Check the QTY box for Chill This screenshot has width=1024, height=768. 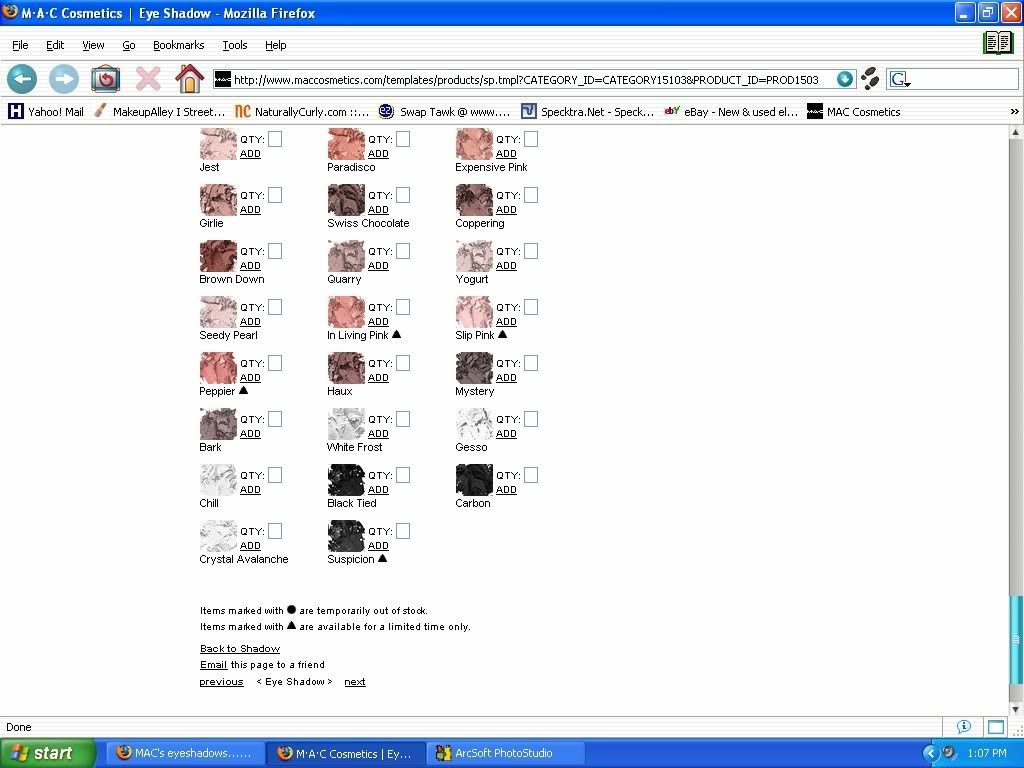coord(275,475)
